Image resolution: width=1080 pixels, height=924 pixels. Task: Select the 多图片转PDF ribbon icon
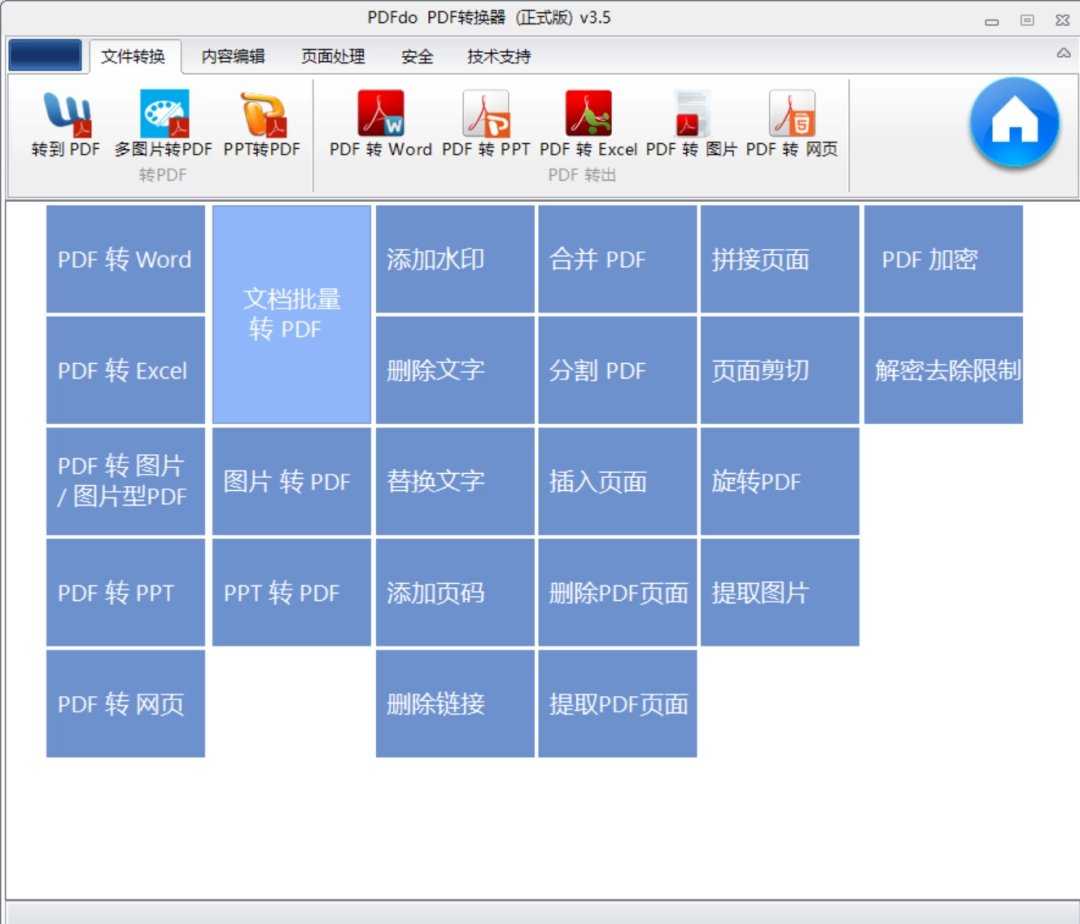(x=163, y=124)
